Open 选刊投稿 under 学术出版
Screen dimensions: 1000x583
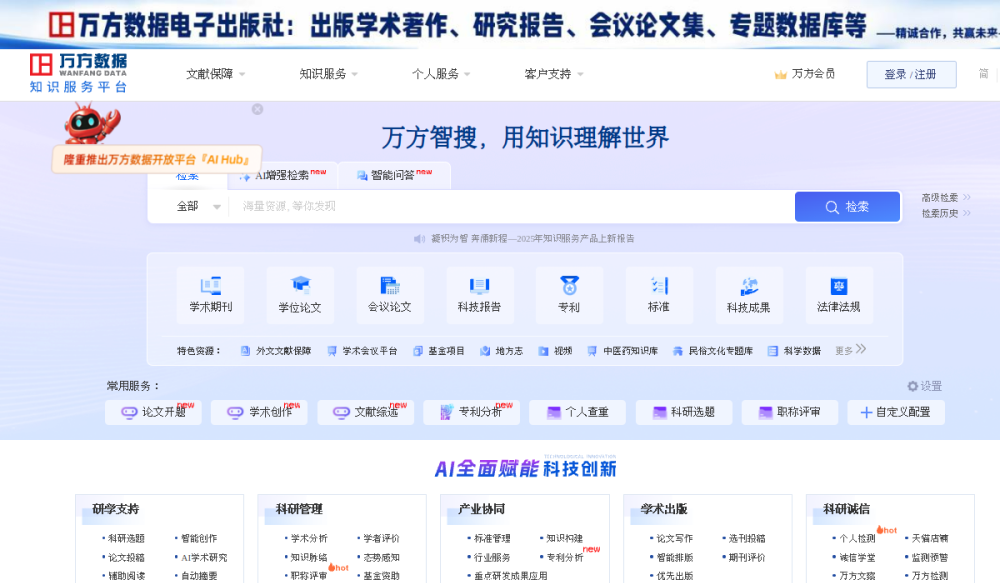coord(747,538)
